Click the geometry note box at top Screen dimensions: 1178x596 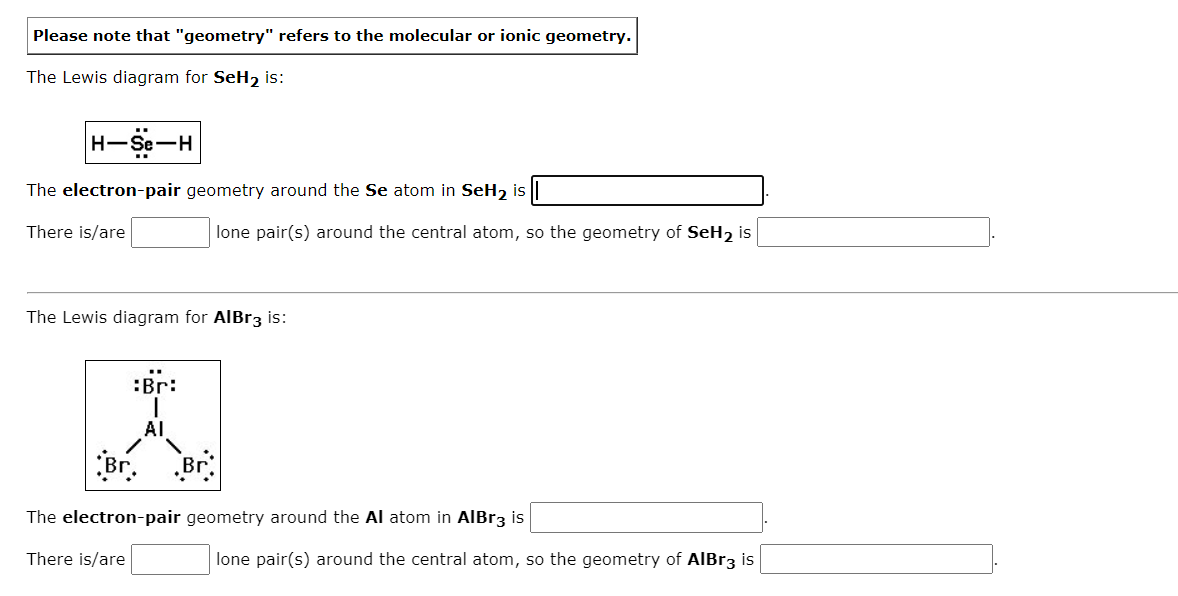pos(332,36)
